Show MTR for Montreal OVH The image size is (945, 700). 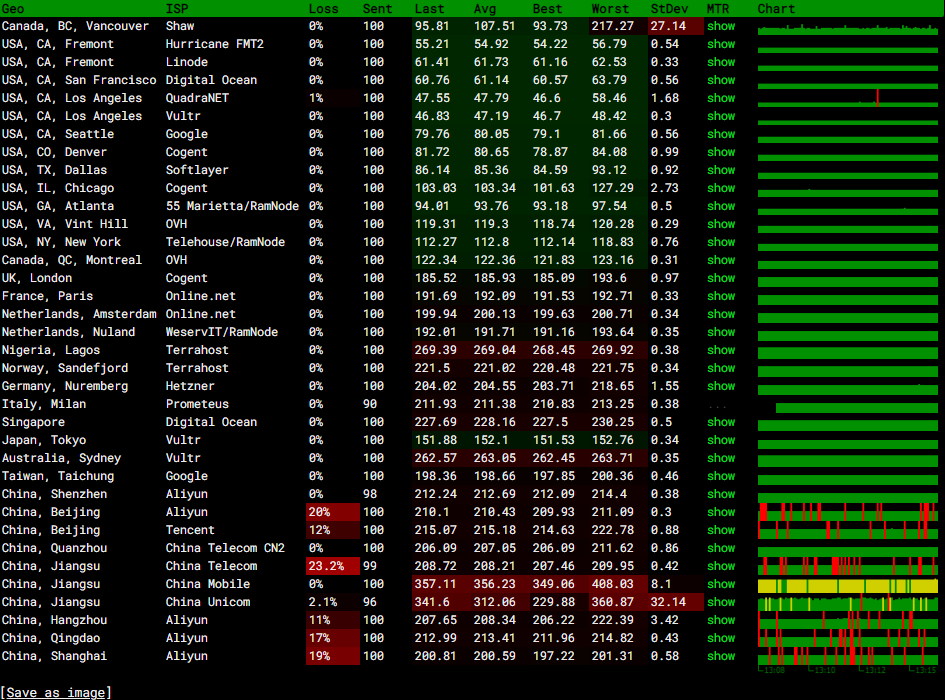(721, 260)
